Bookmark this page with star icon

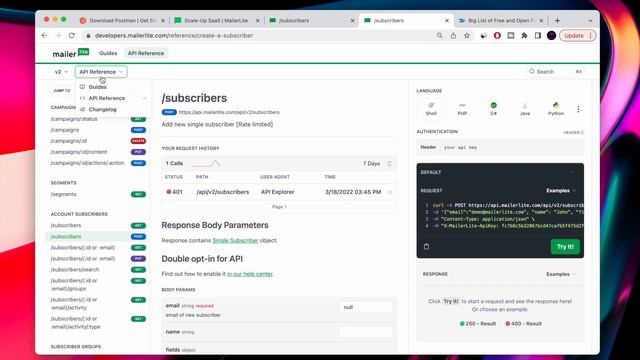pos(467,36)
